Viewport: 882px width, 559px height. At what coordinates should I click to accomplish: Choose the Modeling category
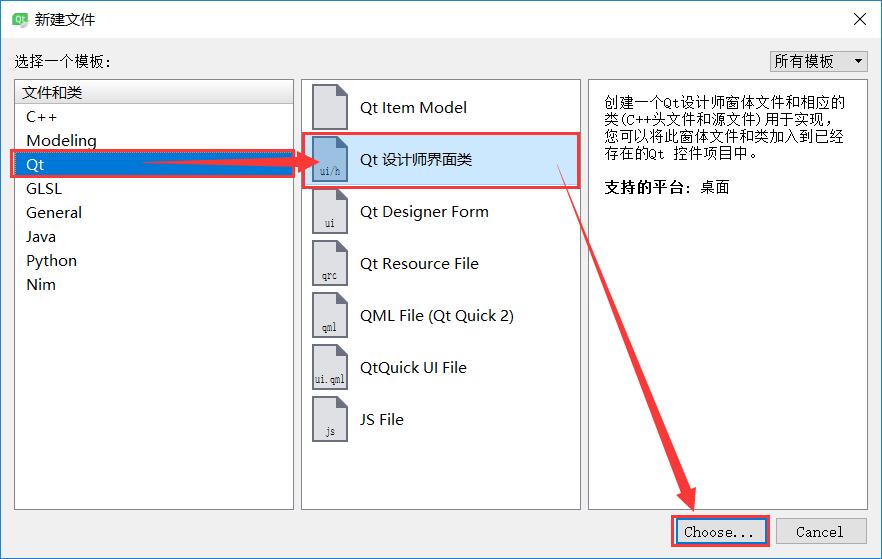61,140
